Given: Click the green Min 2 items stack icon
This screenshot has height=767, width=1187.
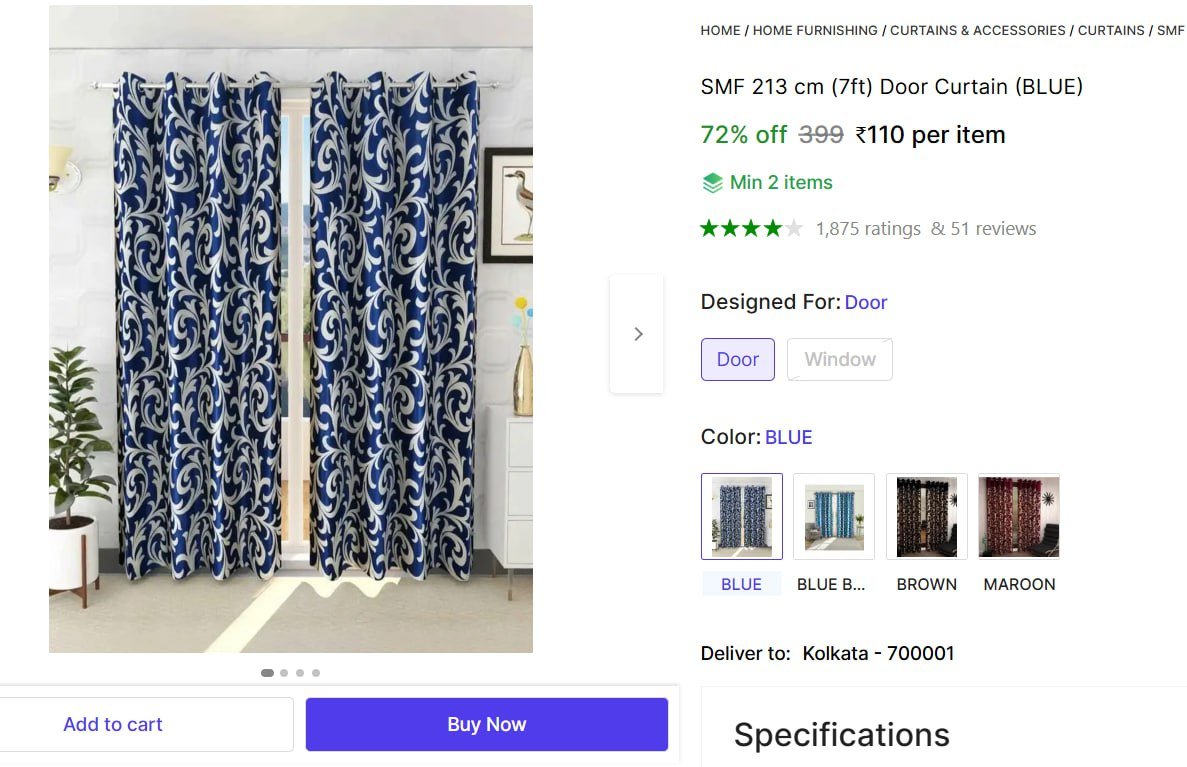Looking at the screenshot, I should point(712,183).
